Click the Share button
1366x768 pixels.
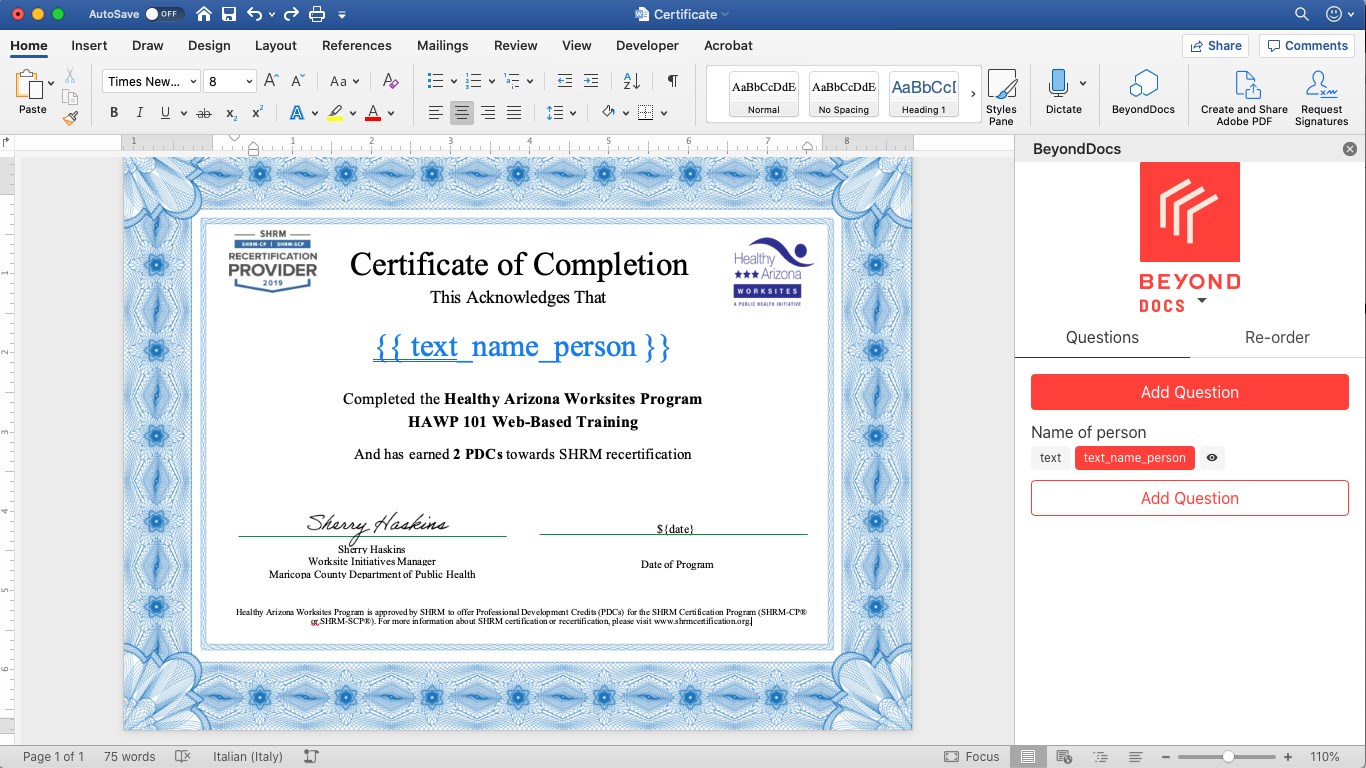[x=1214, y=45]
